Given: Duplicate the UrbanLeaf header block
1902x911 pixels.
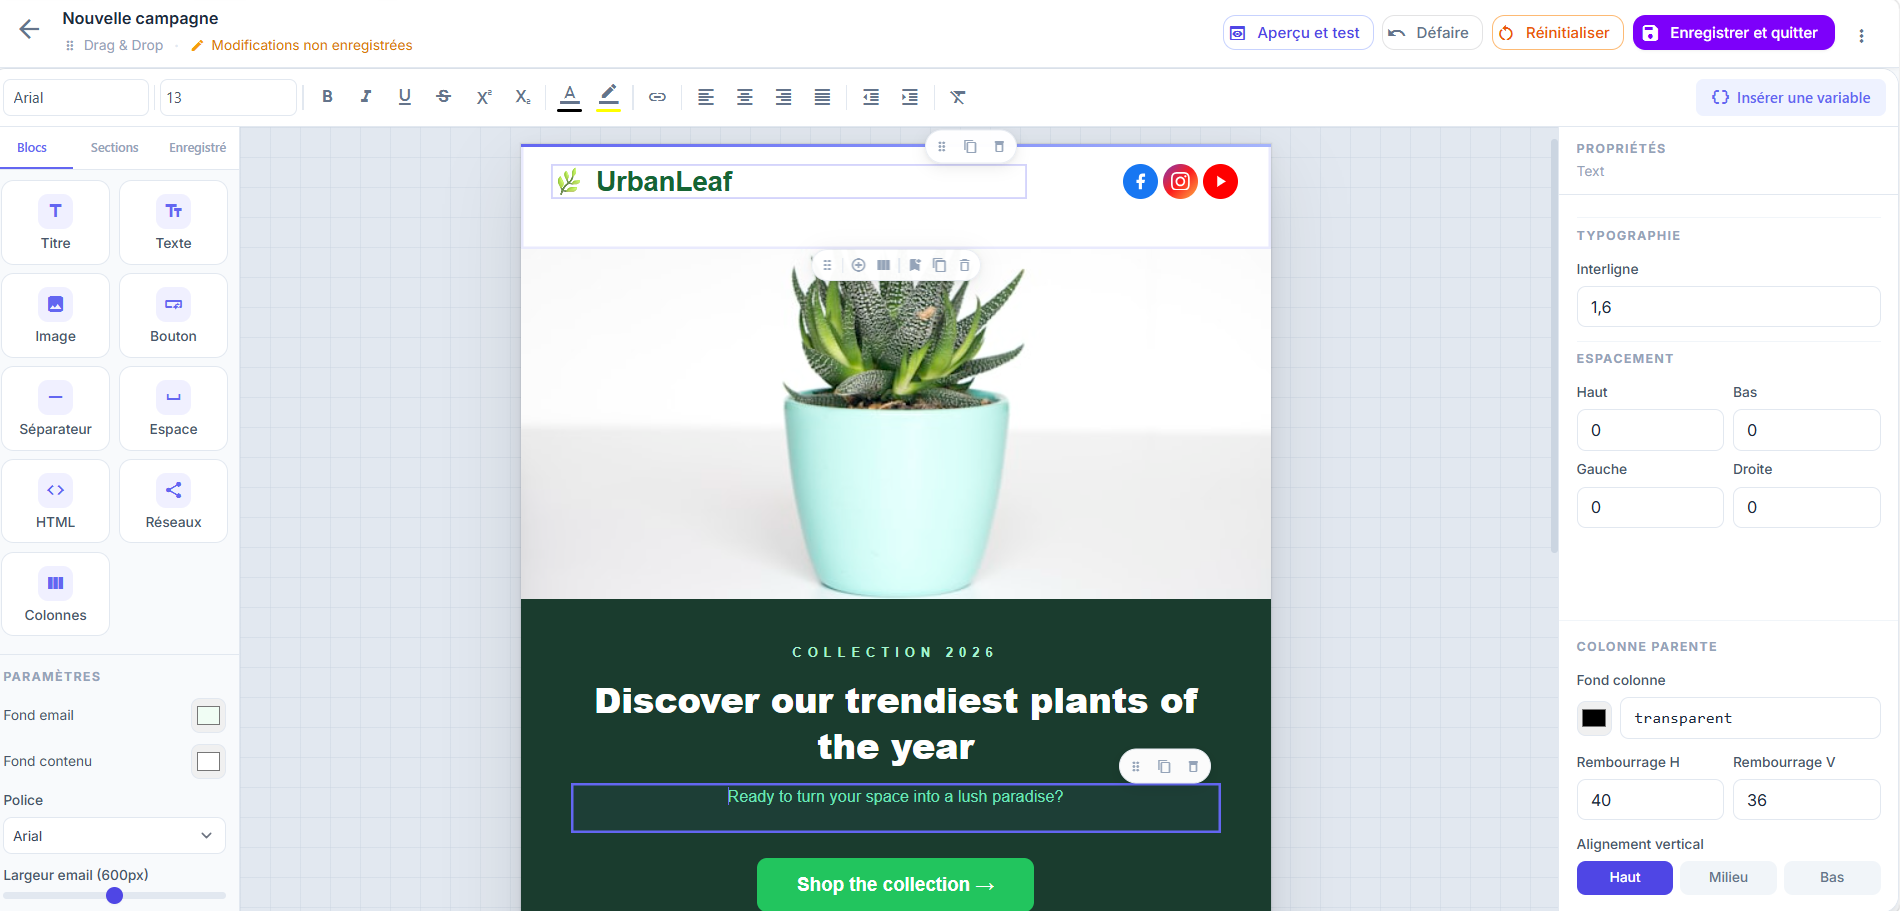Looking at the screenshot, I should tap(970, 147).
